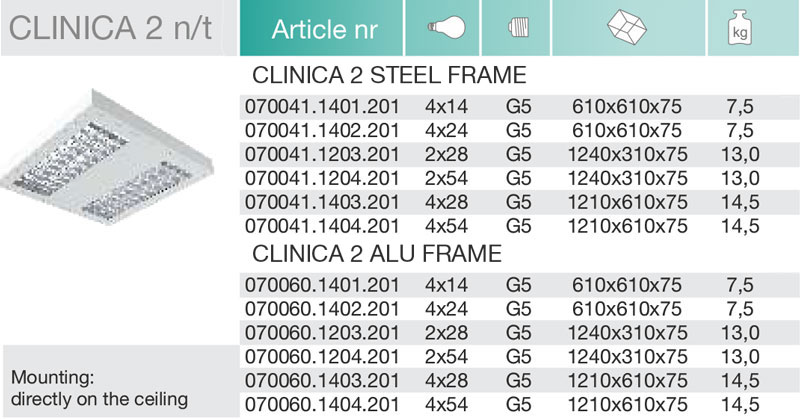800x419 pixels.
Task: Click the CLINICA 2 STEEL FRAME heading
Action: [x=389, y=76]
